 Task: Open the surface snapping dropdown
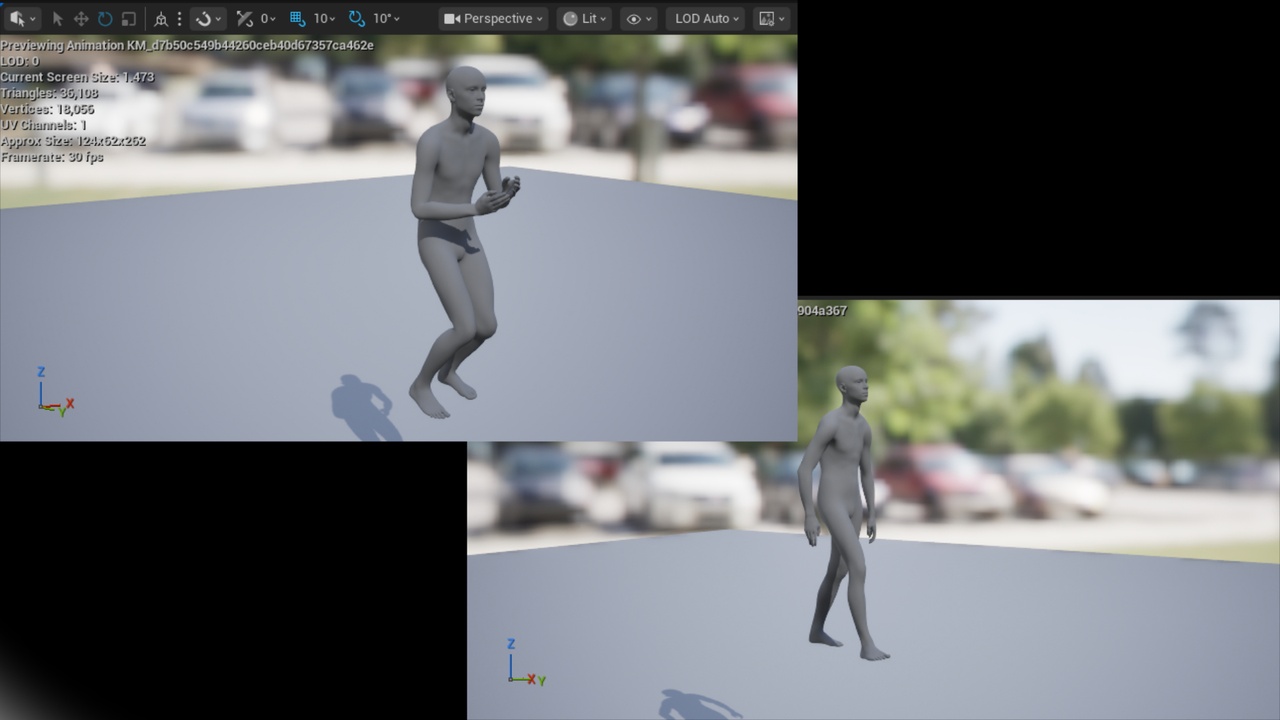coord(208,18)
